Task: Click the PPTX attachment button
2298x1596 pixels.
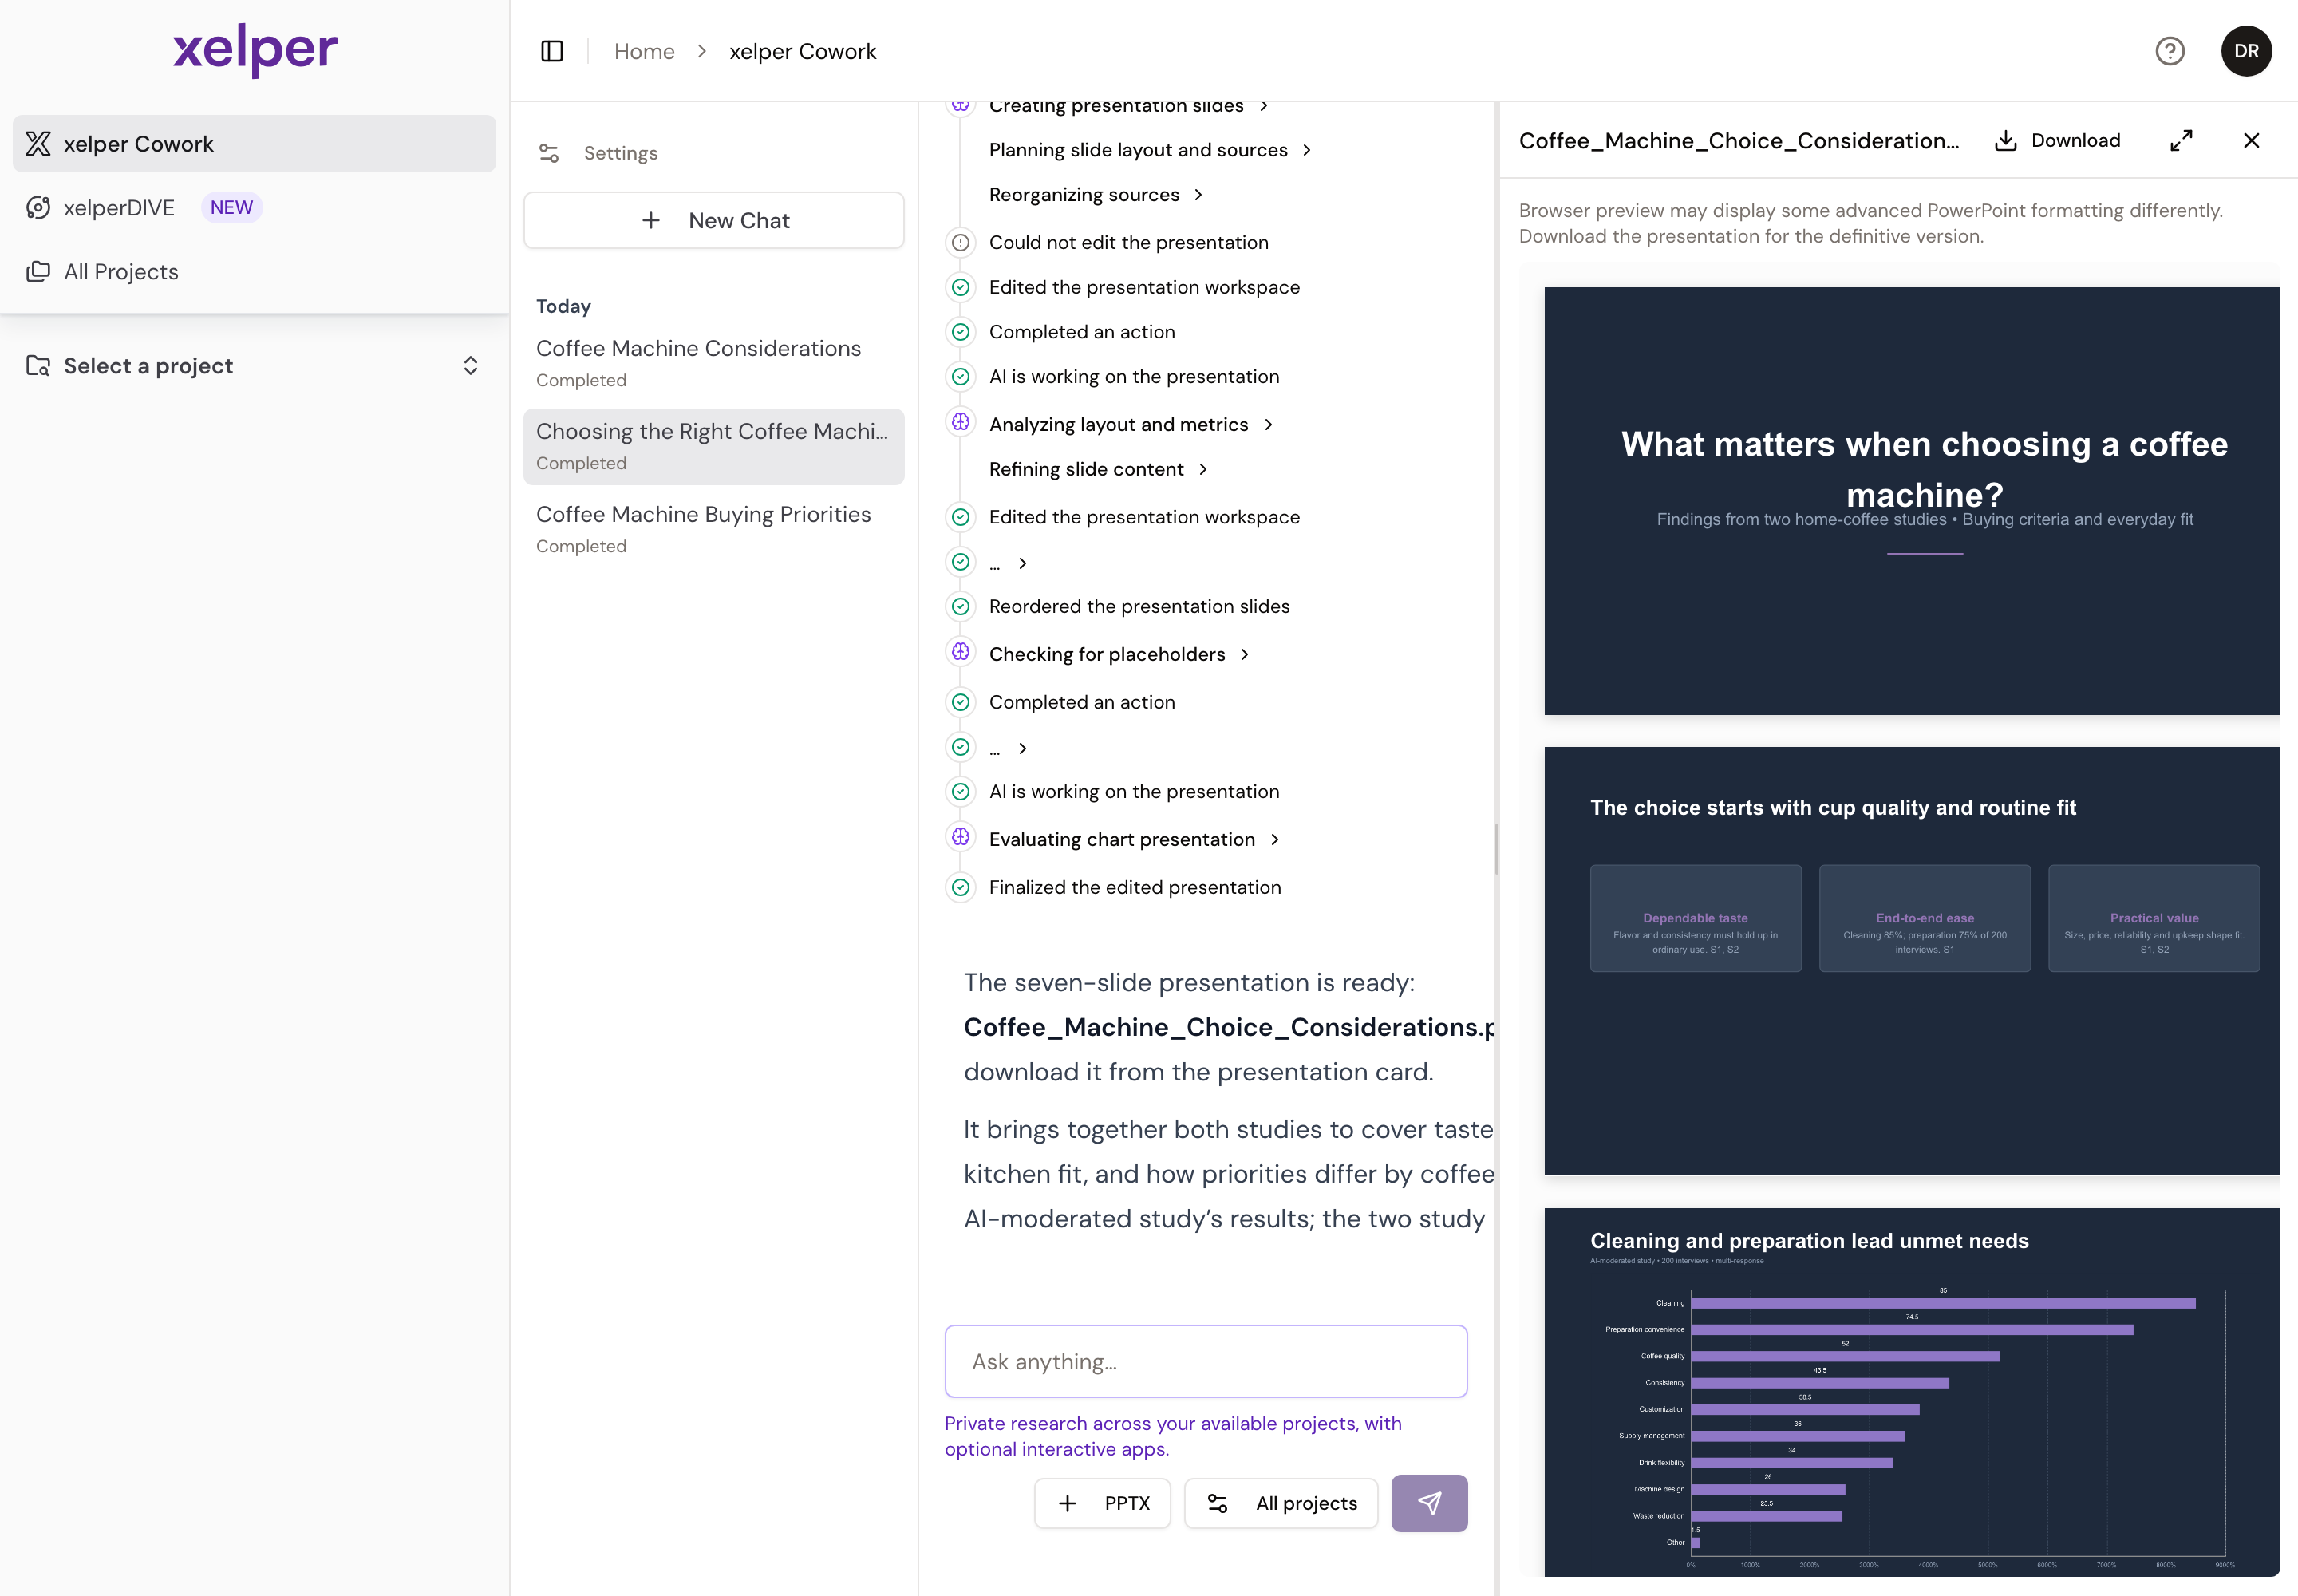Action: [x=1102, y=1504]
